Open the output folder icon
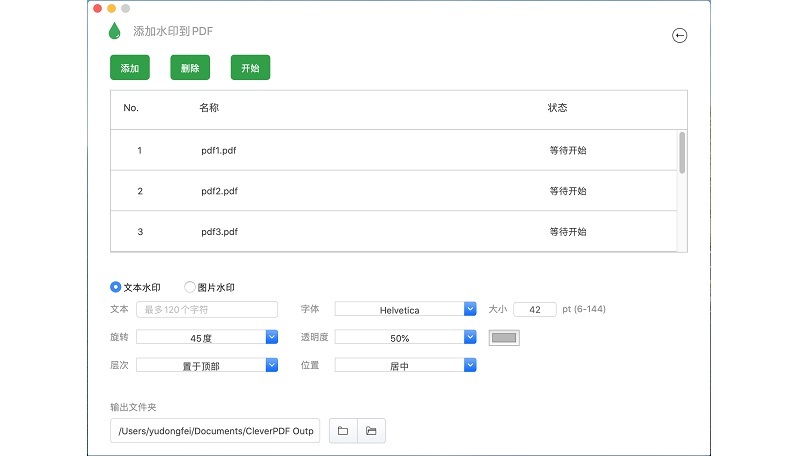The image size is (800, 456). pyautogui.click(x=371, y=431)
